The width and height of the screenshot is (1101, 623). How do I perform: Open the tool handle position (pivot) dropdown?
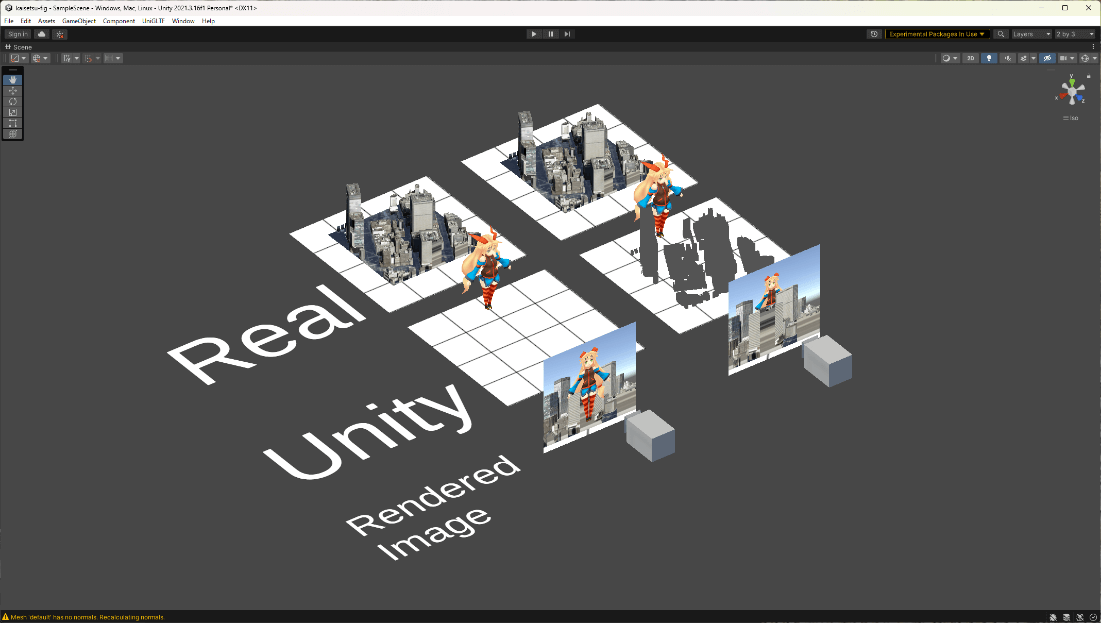[x=19, y=58]
